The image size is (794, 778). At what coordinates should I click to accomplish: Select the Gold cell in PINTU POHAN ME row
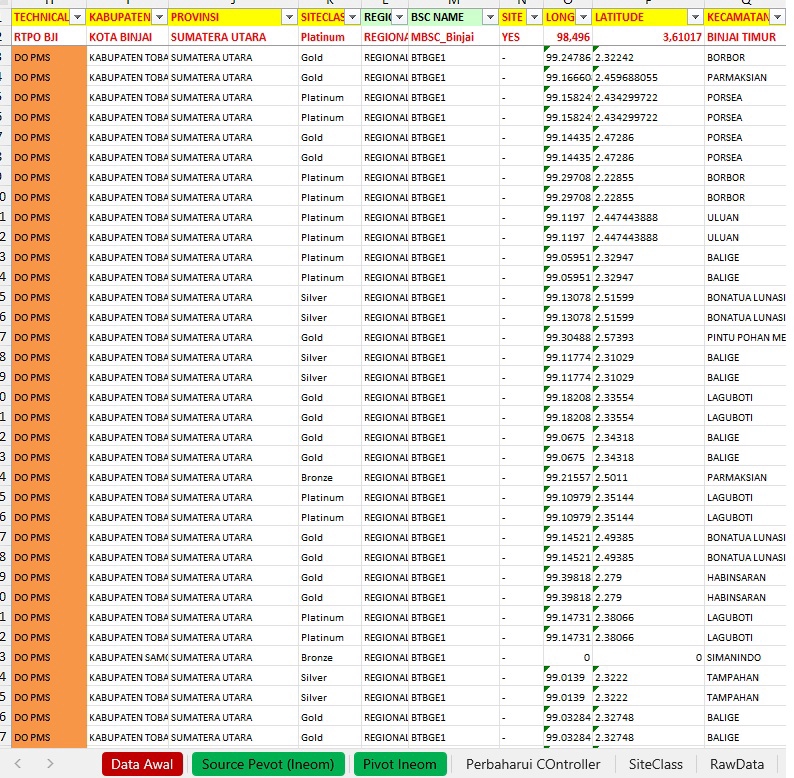click(330, 337)
